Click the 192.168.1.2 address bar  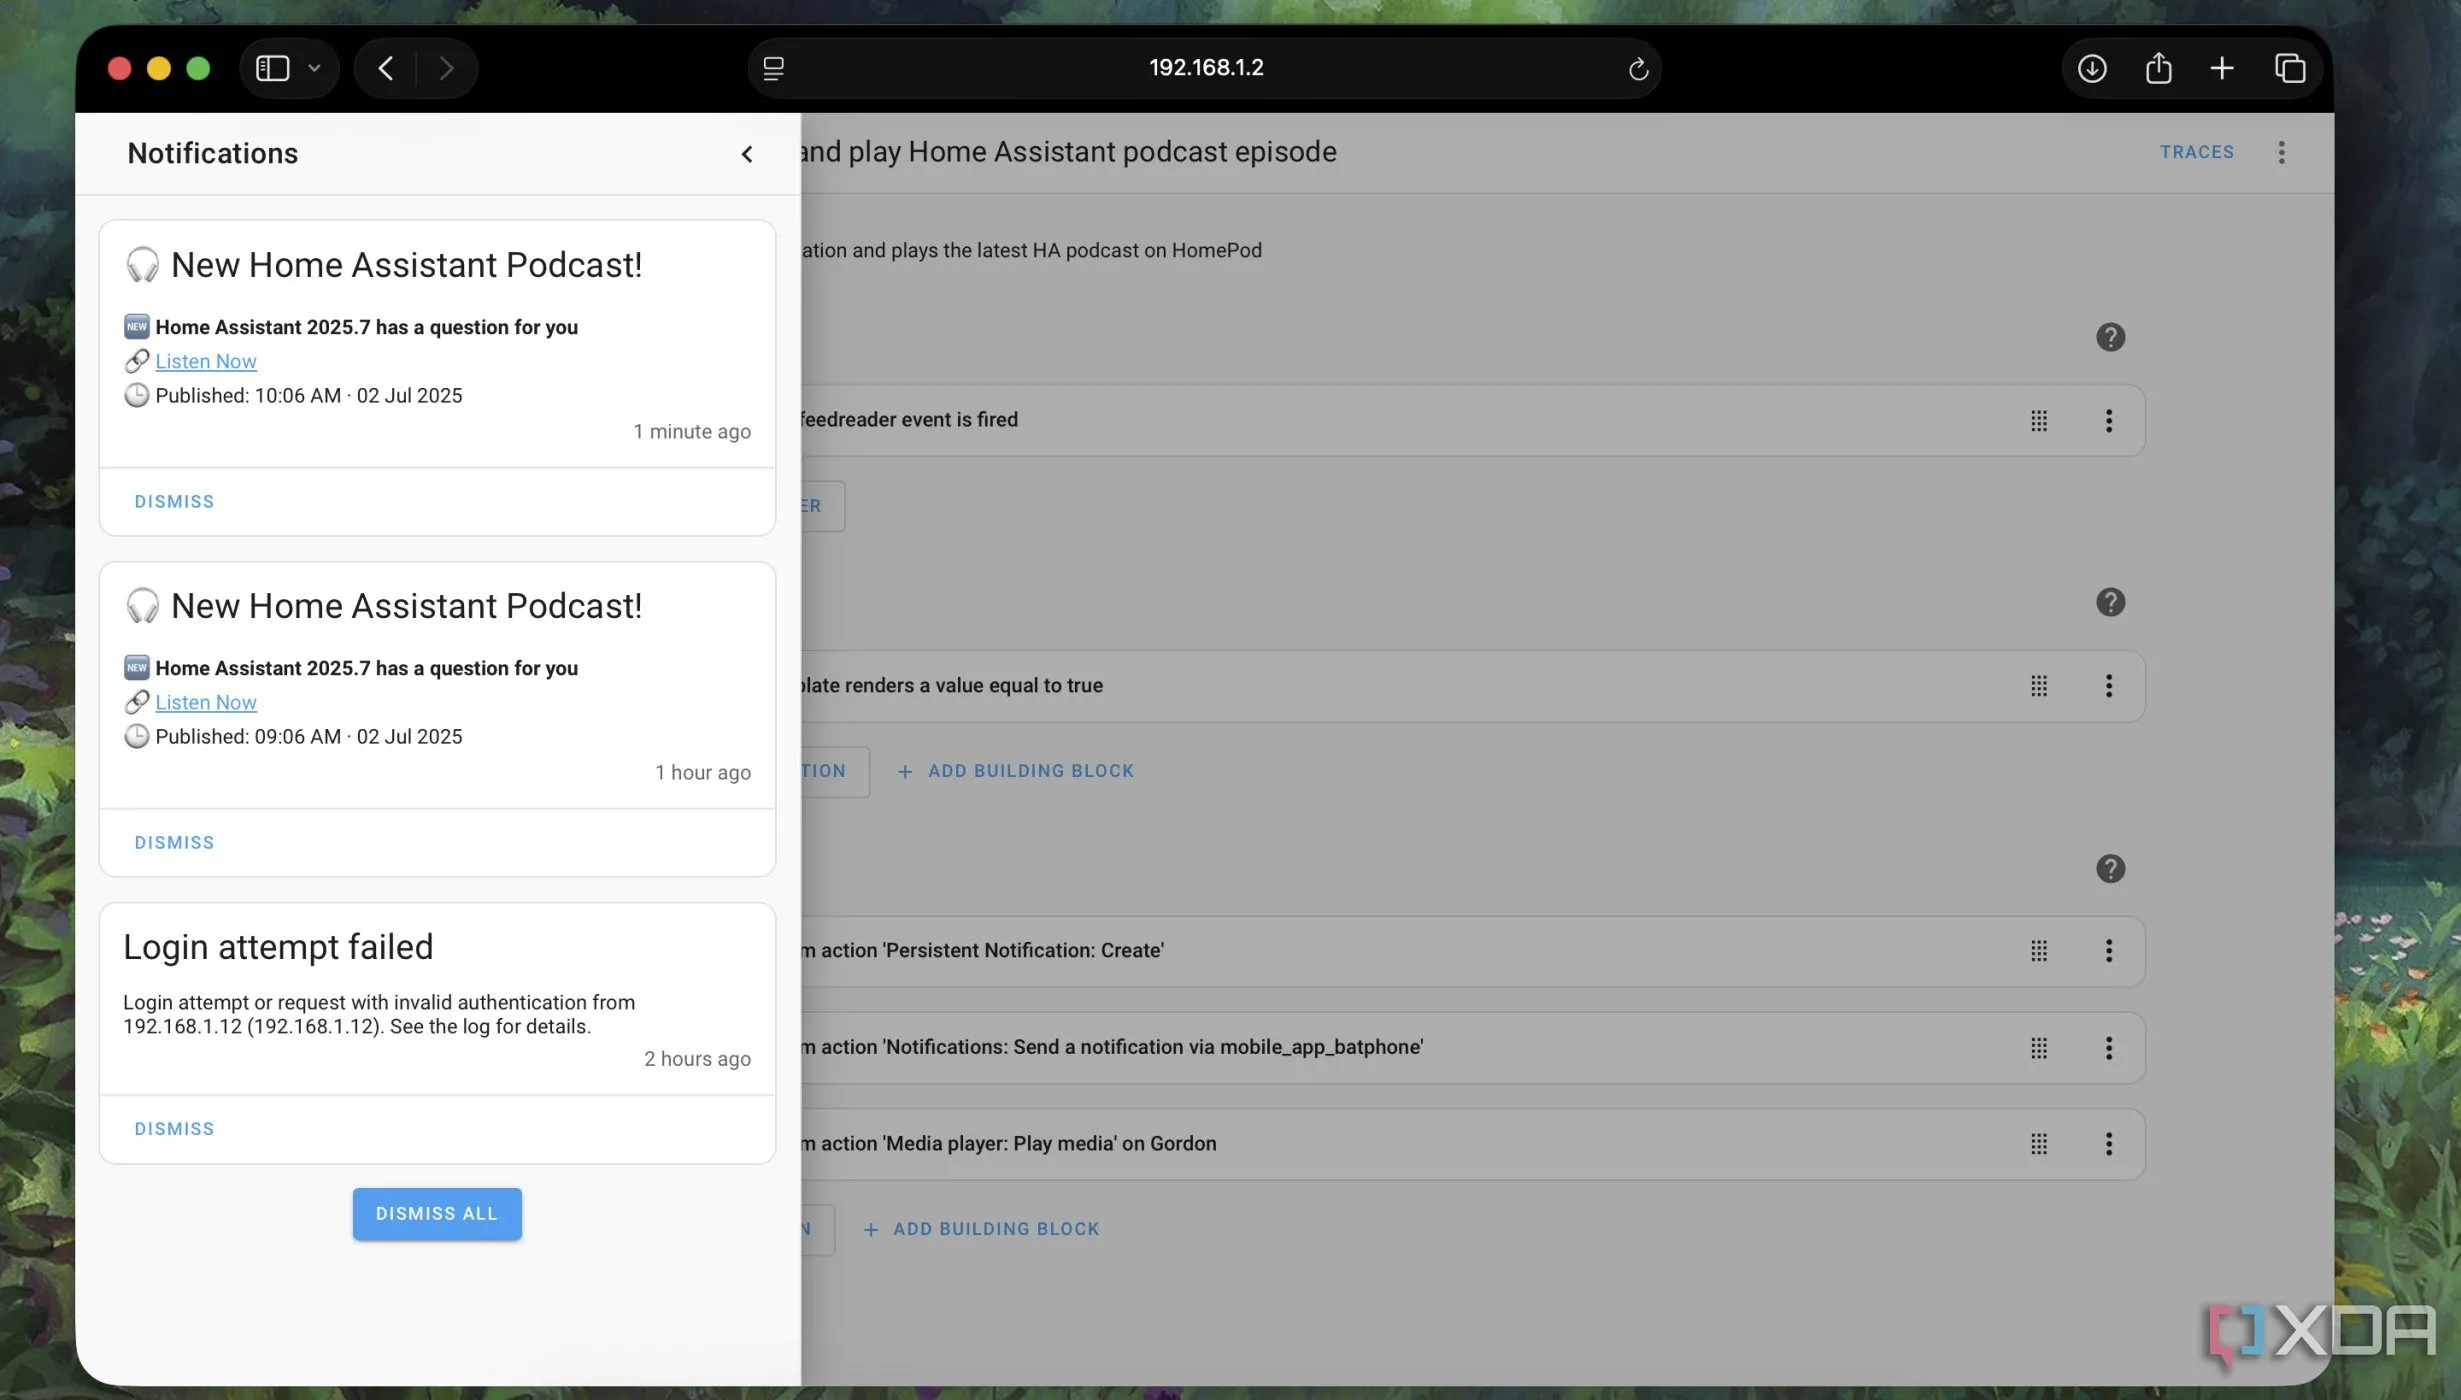[1205, 68]
